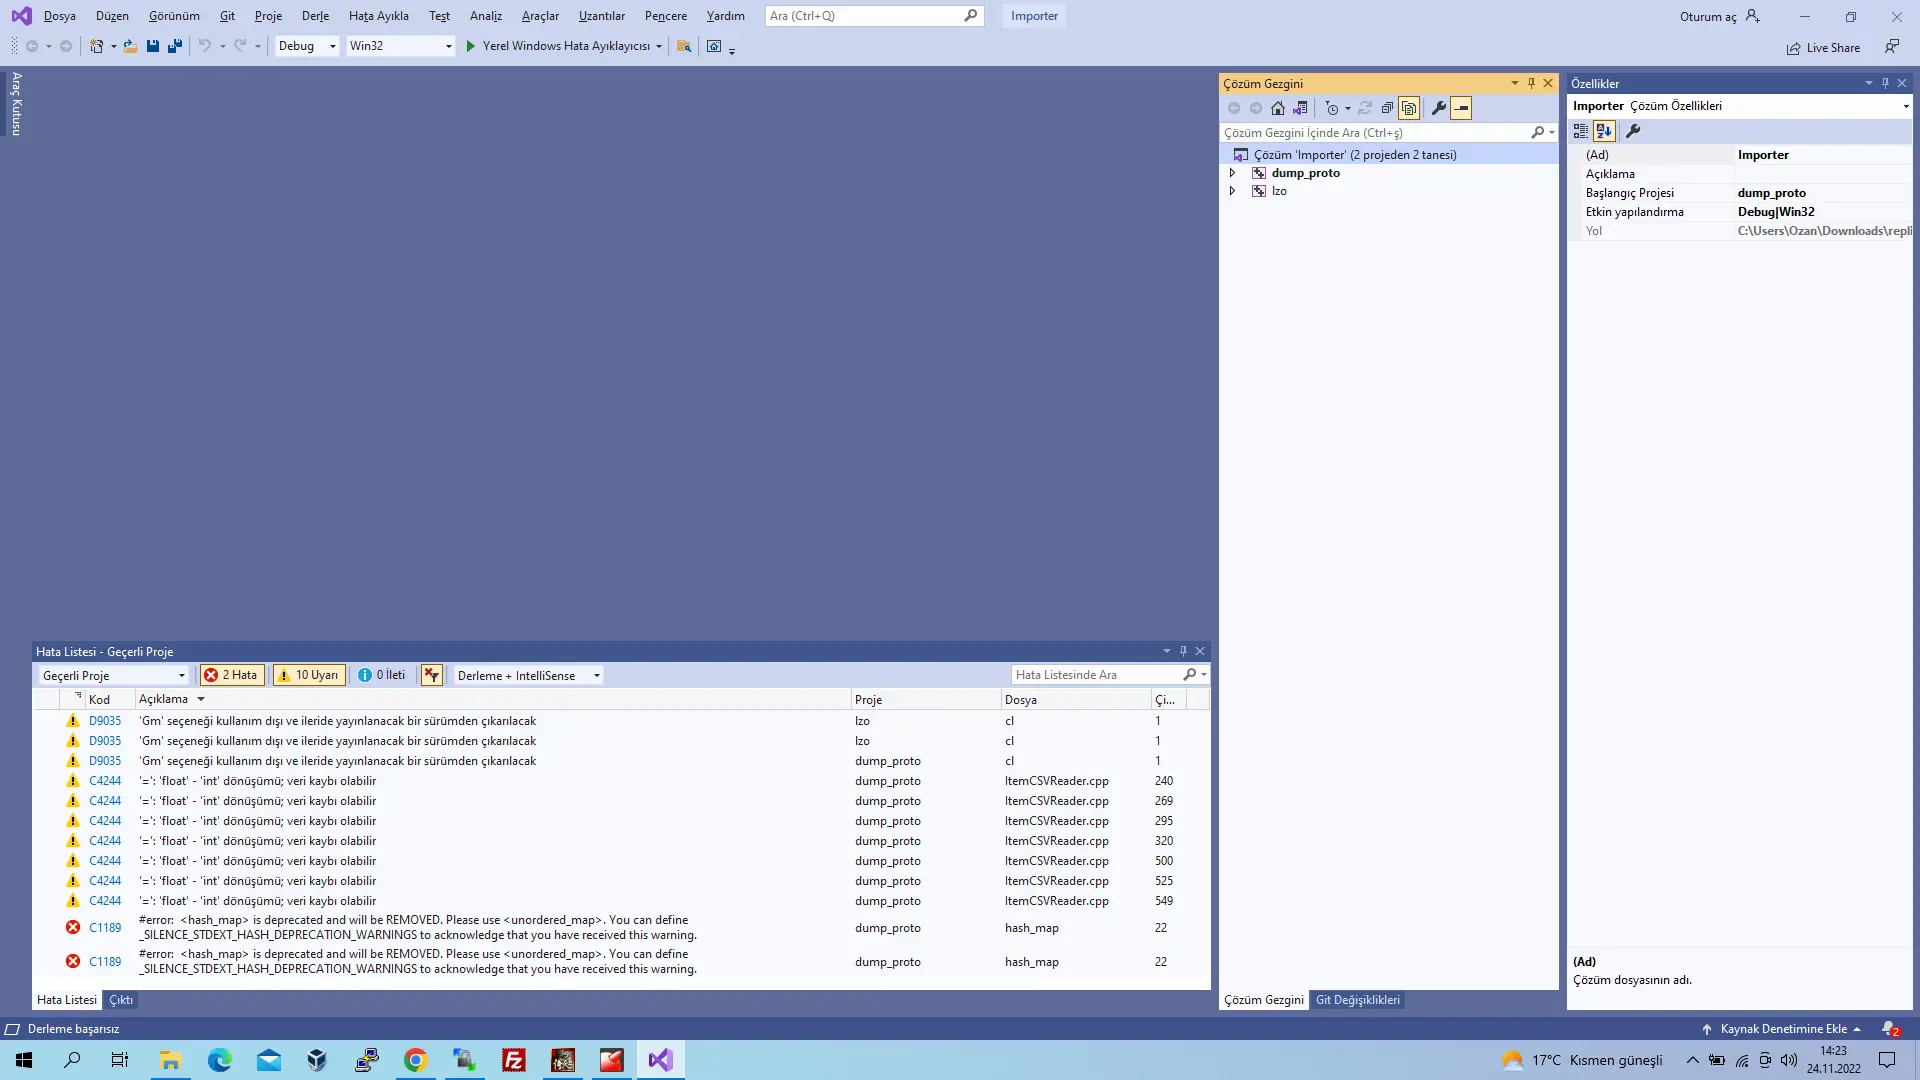The image size is (1920, 1080).
Task: Click the Property Pages wrench in Özellikler
Action: [x=1633, y=131]
